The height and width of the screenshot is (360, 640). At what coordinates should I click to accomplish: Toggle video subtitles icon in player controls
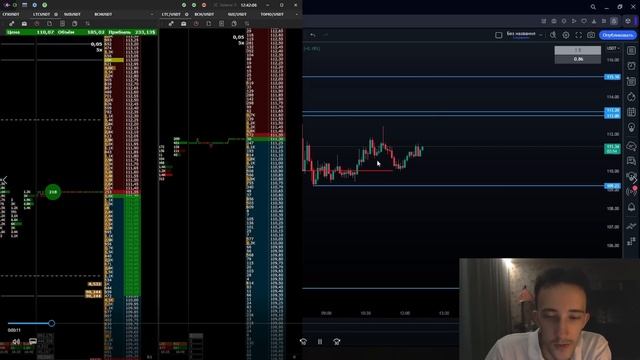33,341
